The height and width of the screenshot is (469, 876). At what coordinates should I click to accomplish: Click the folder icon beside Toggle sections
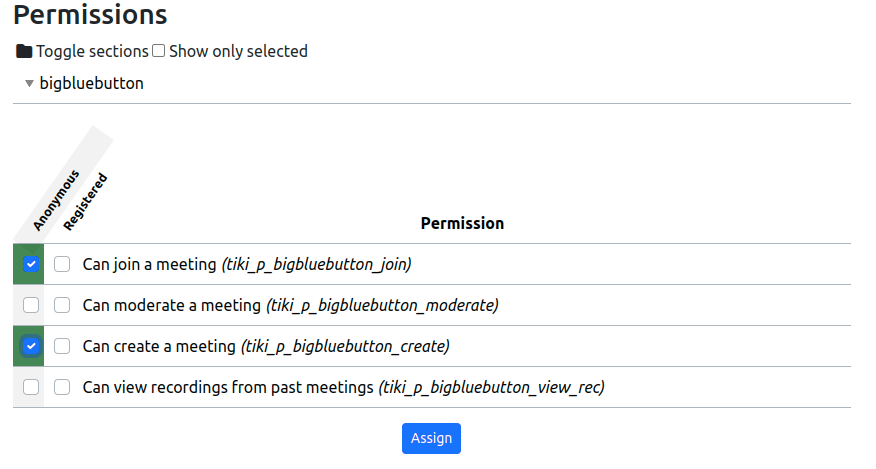[24, 51]
